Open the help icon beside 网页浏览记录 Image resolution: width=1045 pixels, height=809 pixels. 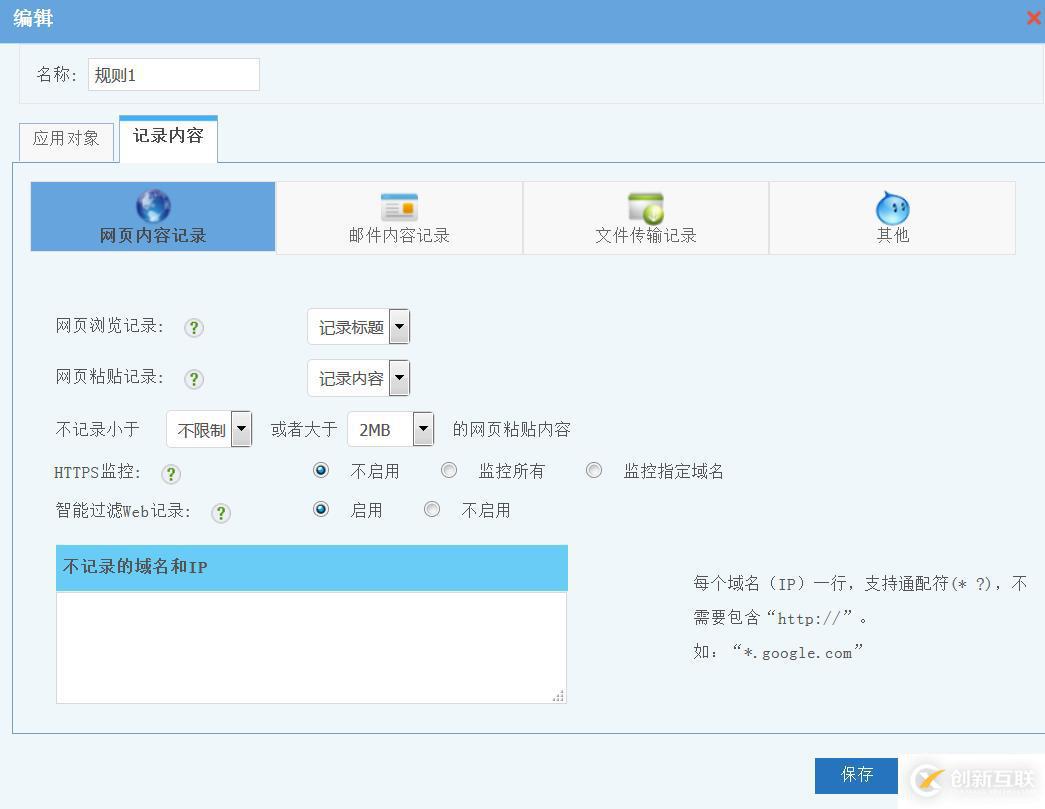(193, 327)
